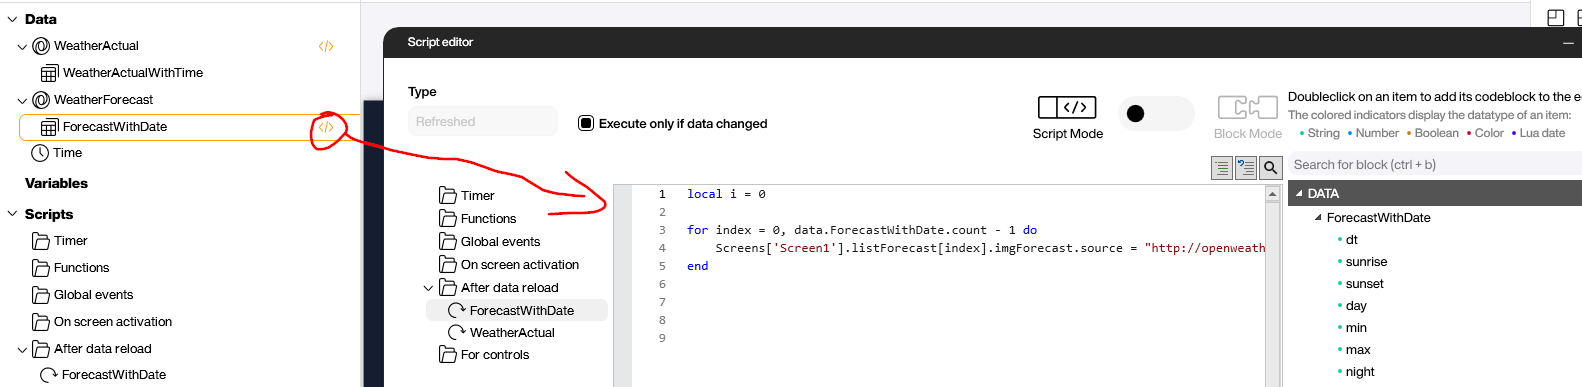Click WeatherActual reload icon in Script editor
This screenshot has width=1582, height=387.
coord(457,332)
